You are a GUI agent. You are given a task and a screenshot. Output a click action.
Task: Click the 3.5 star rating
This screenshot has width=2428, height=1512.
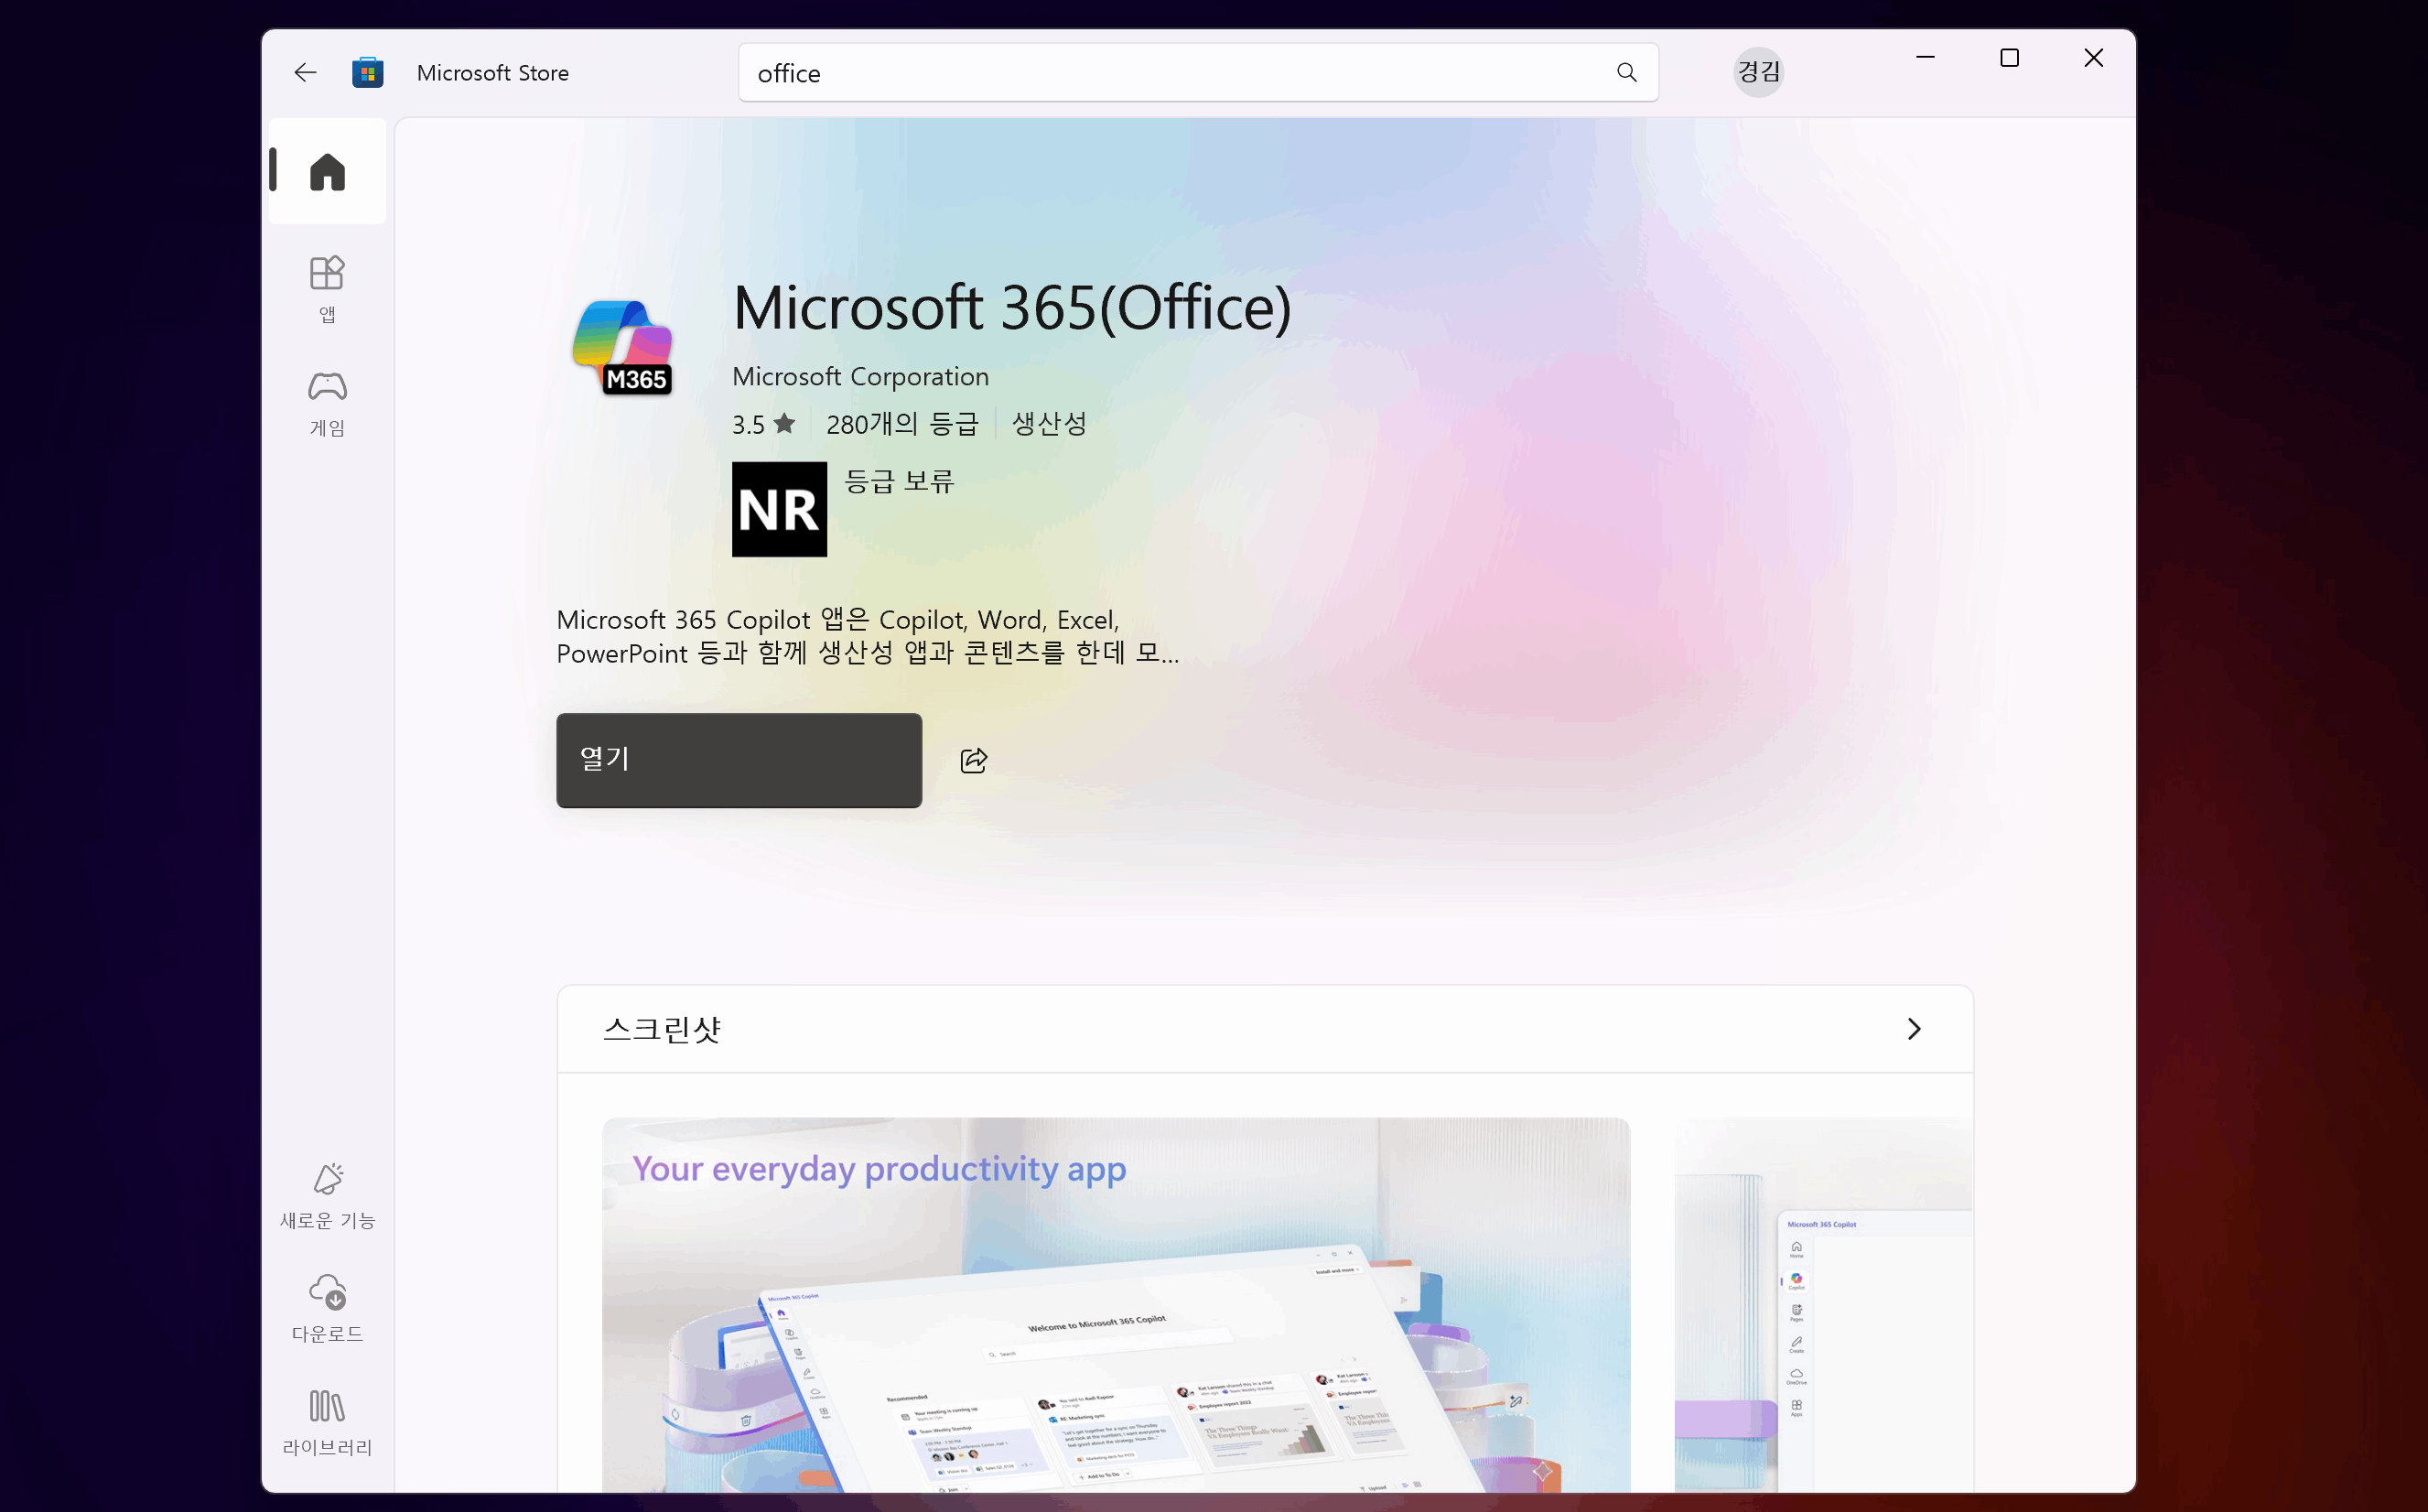(x=764, y=424)
